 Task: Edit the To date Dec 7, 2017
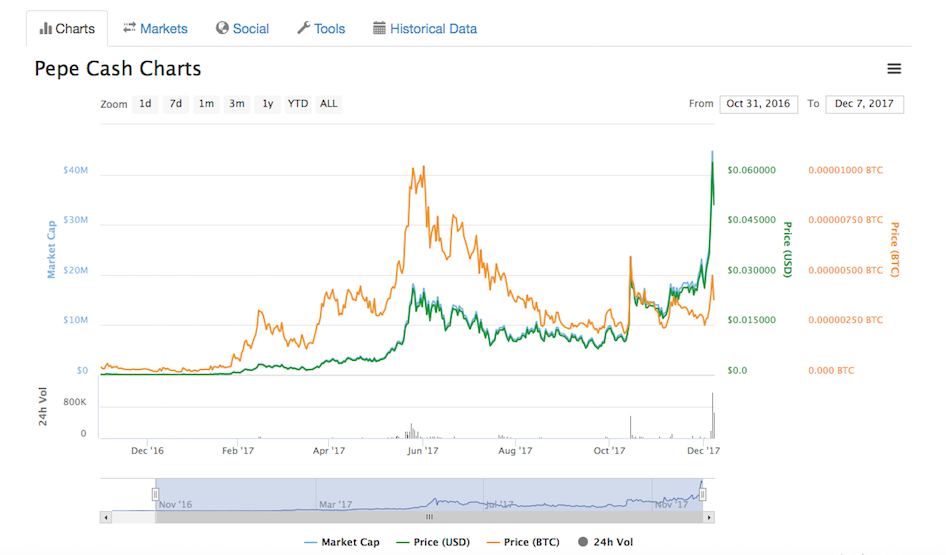click(864, 104)
